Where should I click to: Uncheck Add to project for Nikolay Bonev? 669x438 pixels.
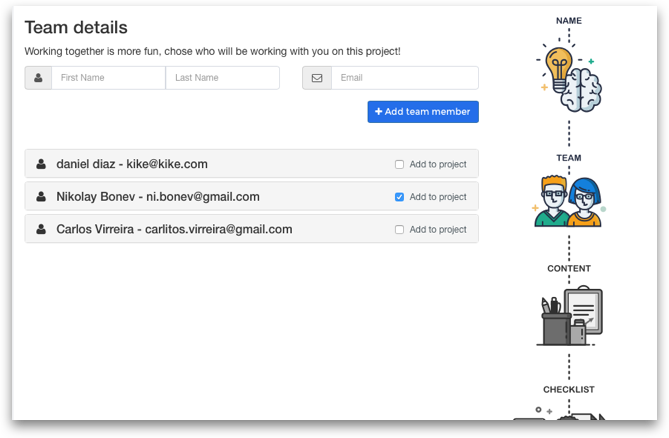399,197
